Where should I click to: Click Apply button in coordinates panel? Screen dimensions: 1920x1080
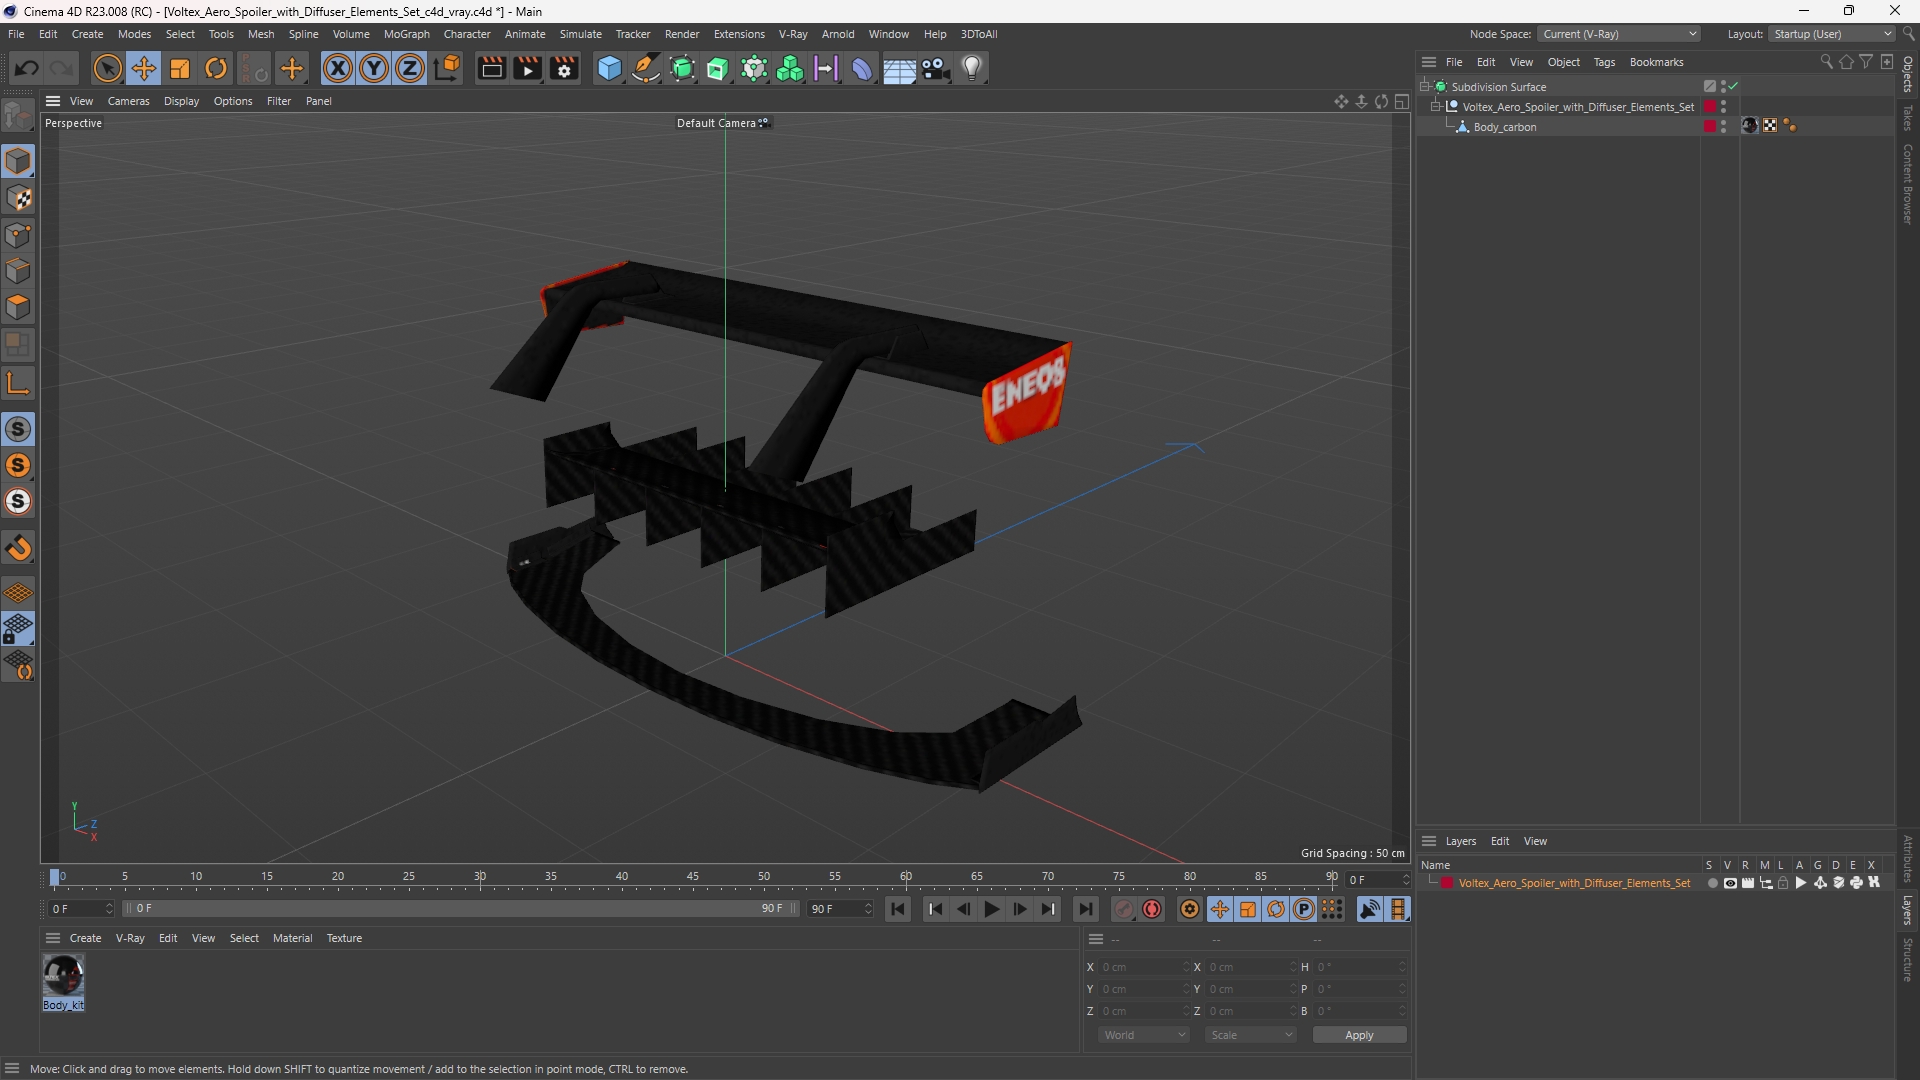click(1359, 1035)
